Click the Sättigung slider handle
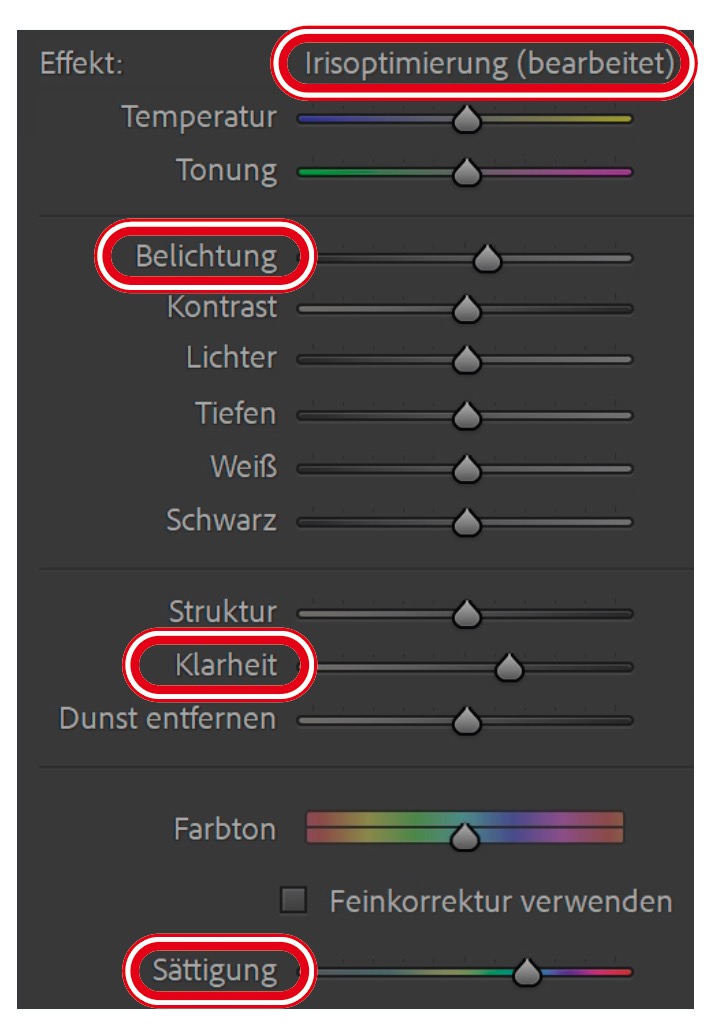716x1024 pixels. pos(526,972)
